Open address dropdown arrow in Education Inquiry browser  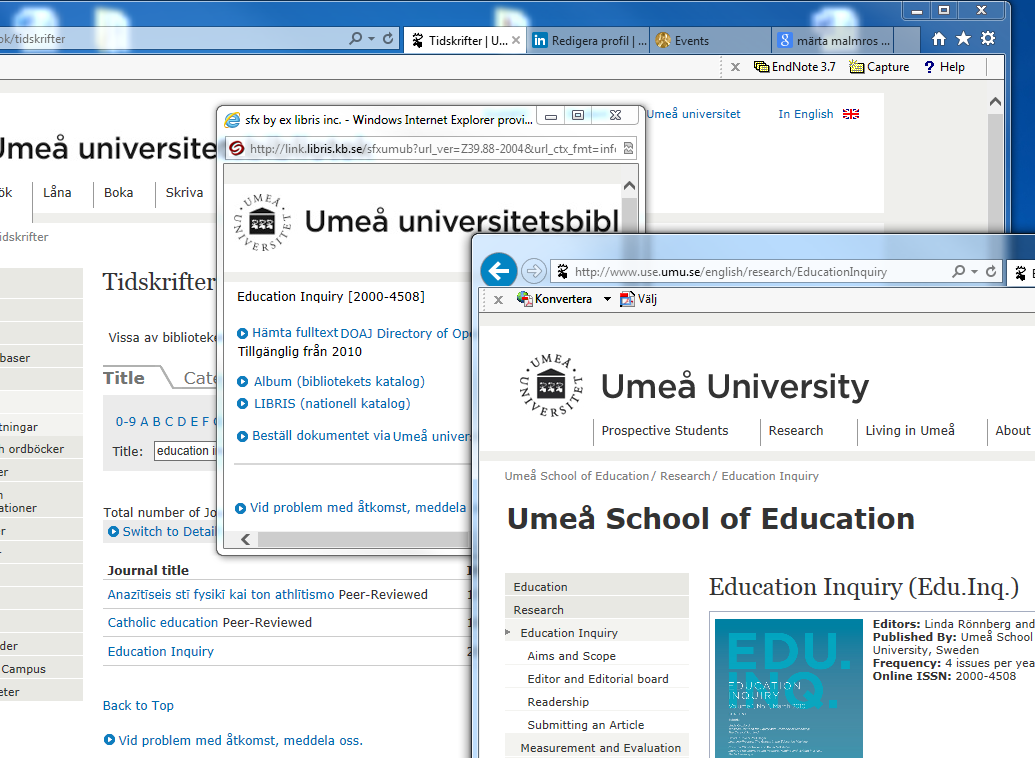(974, 271)
